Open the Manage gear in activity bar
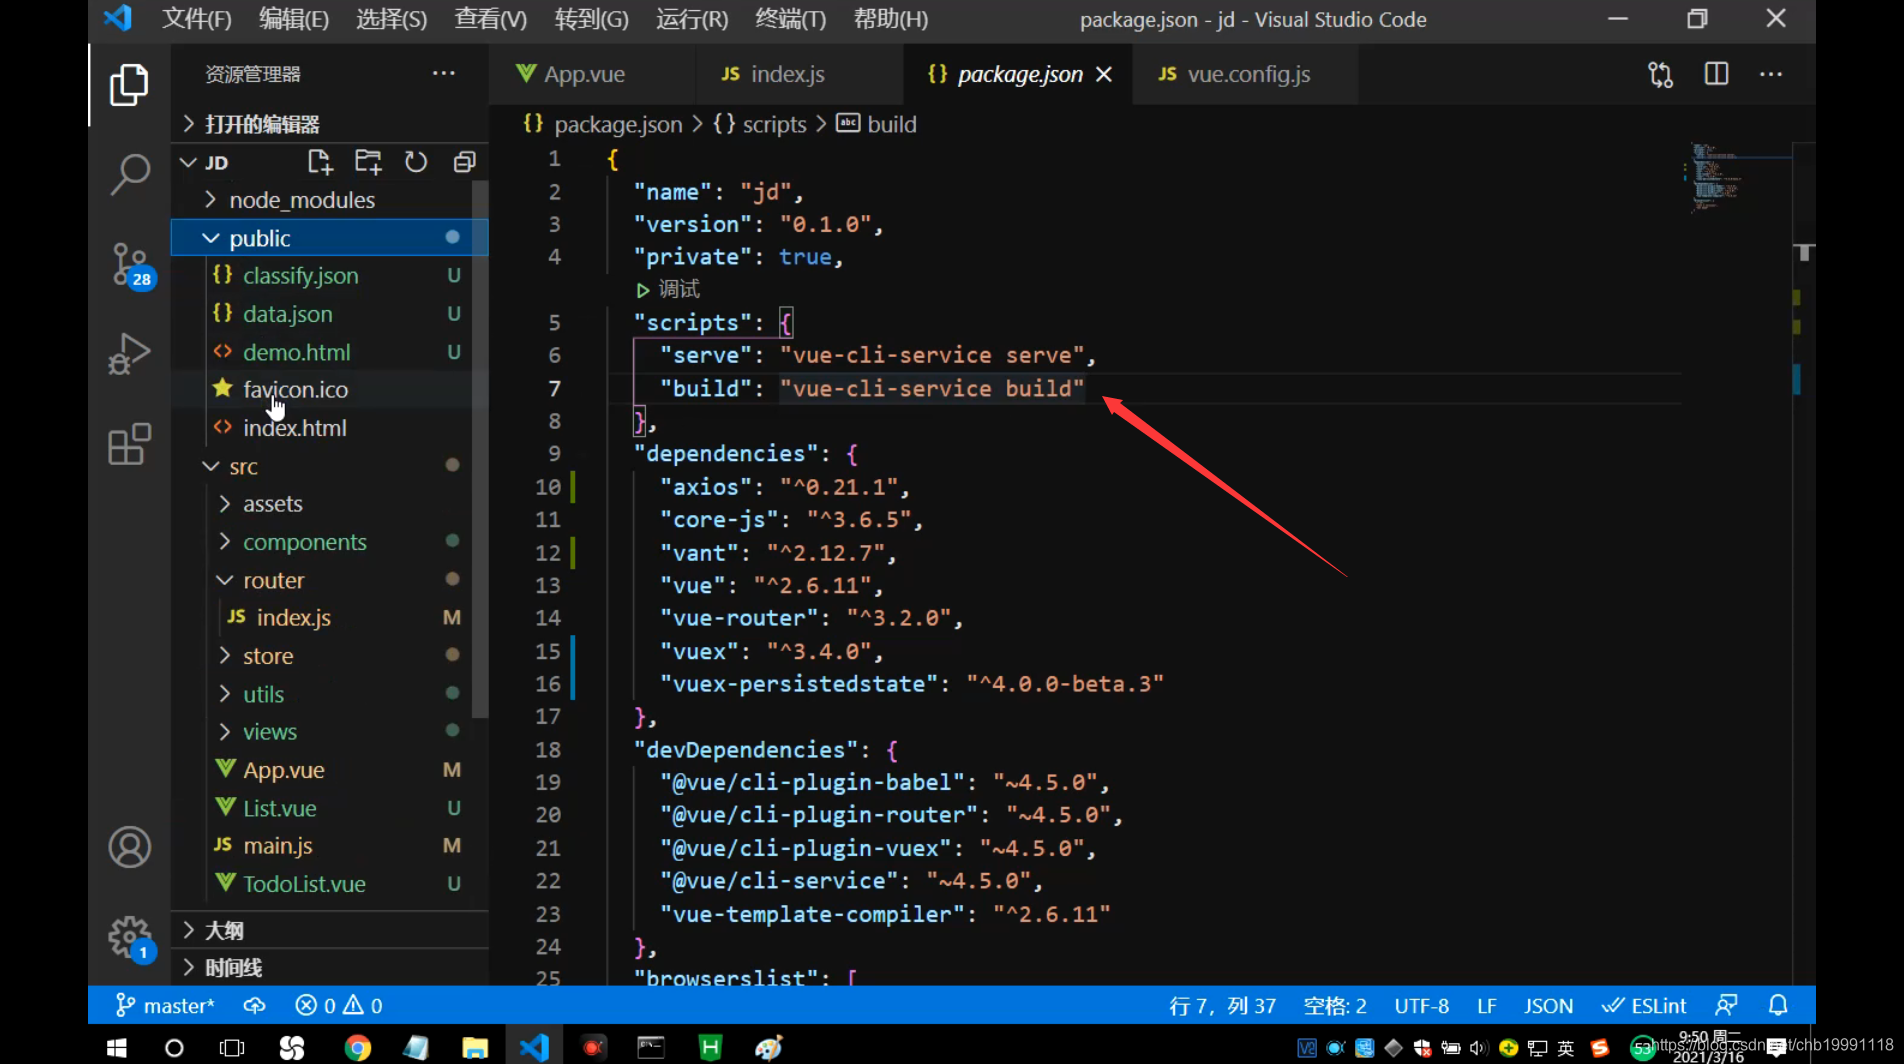The width and height of the screenshot is (1904, 1064). (130, 938)
